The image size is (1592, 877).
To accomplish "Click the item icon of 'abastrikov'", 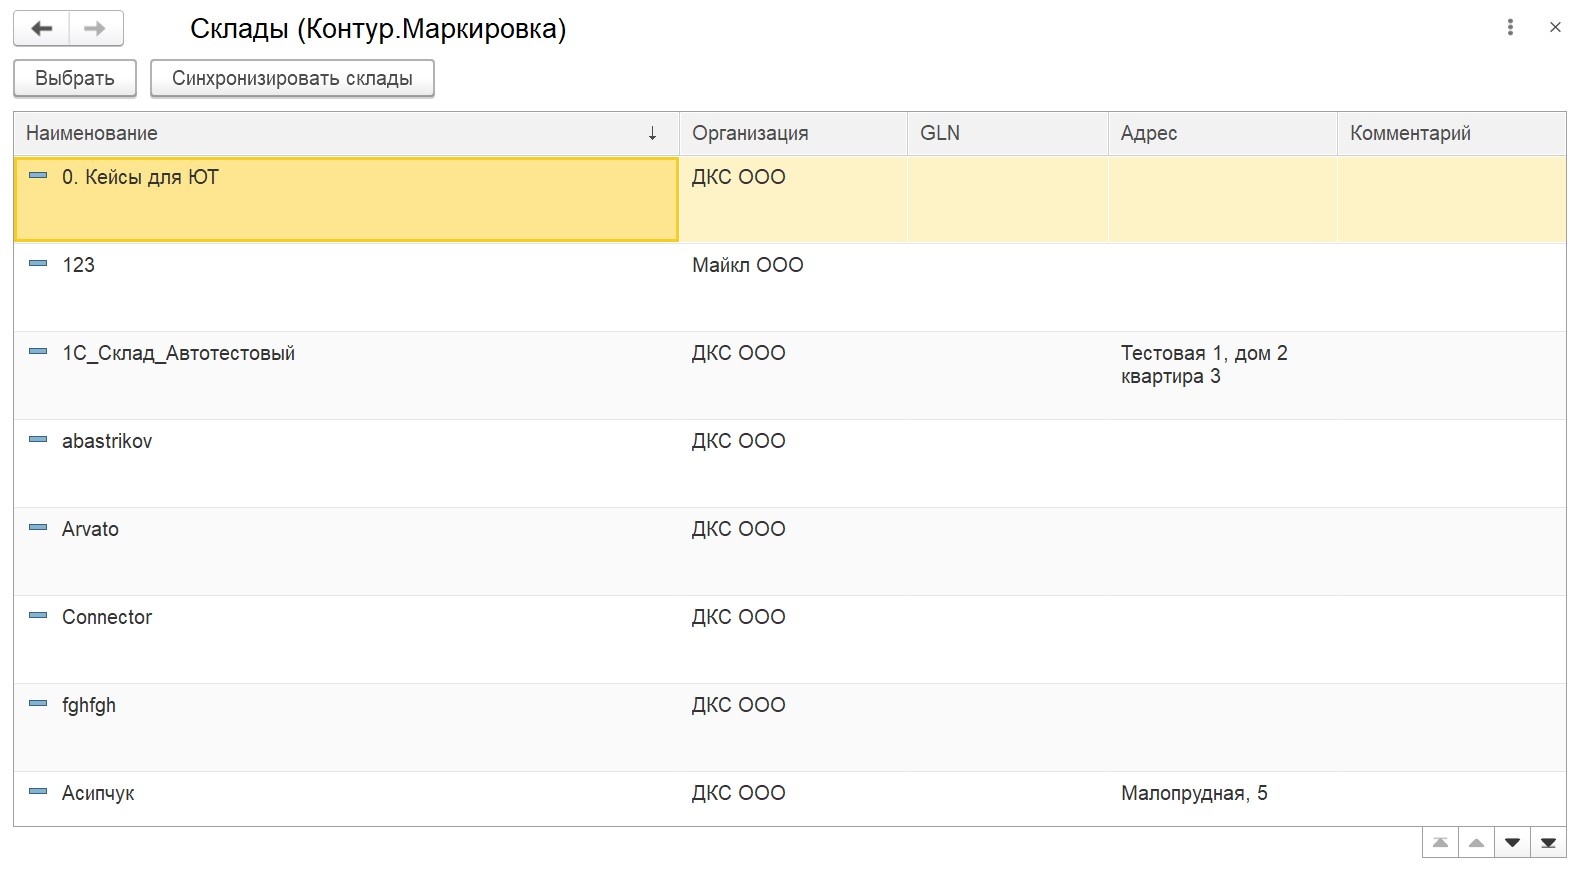I will [x=38, y=440].
